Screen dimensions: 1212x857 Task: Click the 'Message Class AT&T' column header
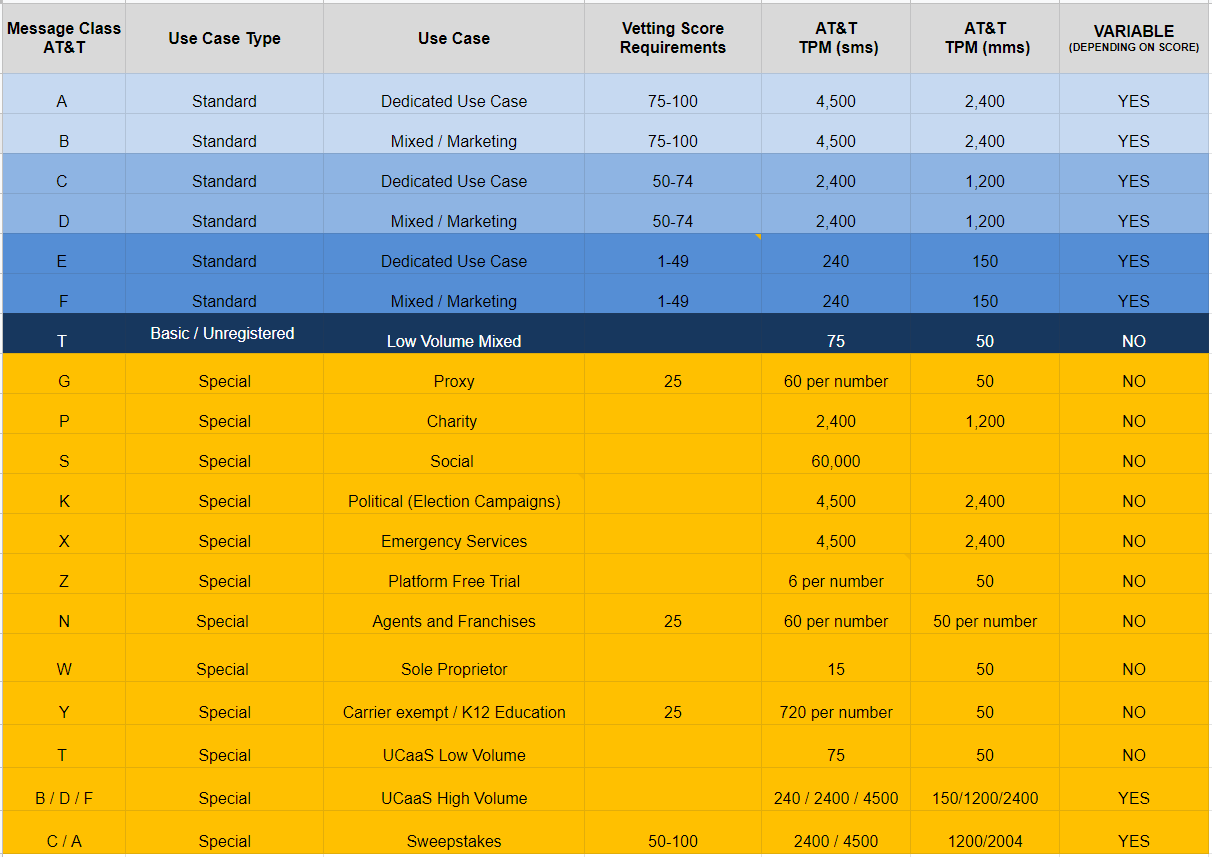pyautogui.click(x=64, y=38)
